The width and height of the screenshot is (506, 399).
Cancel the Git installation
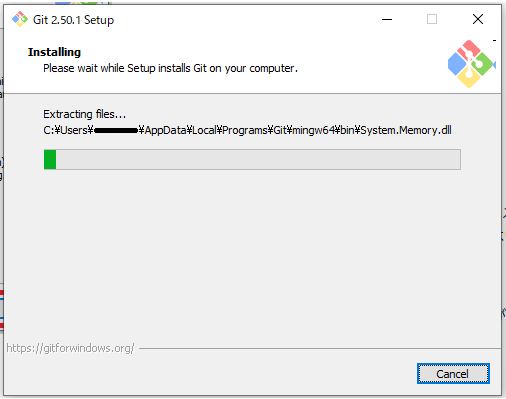453,374
